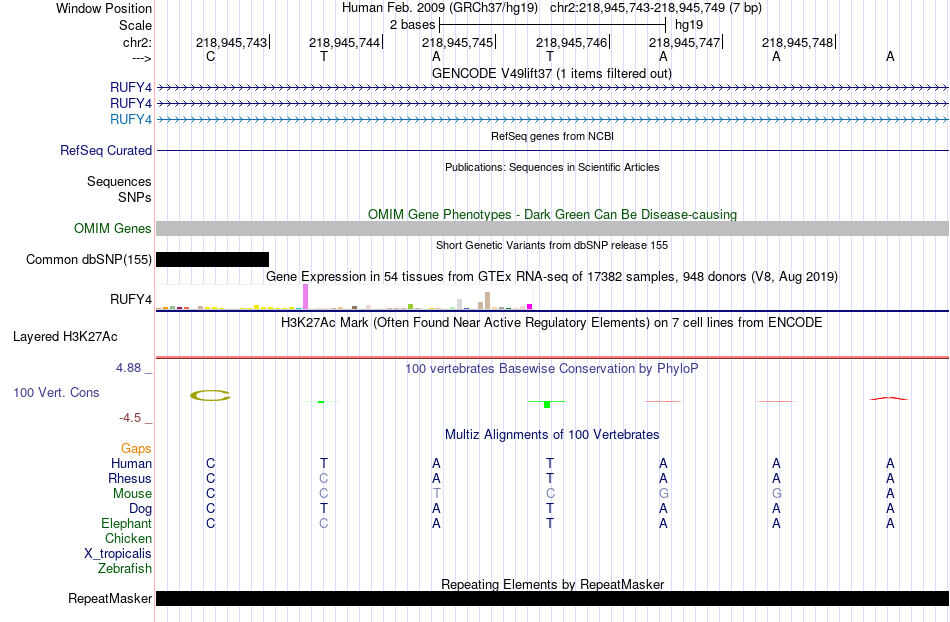950x622 pixels.
Task: Click the RepeatMasker track label
Action: [110, 599]
